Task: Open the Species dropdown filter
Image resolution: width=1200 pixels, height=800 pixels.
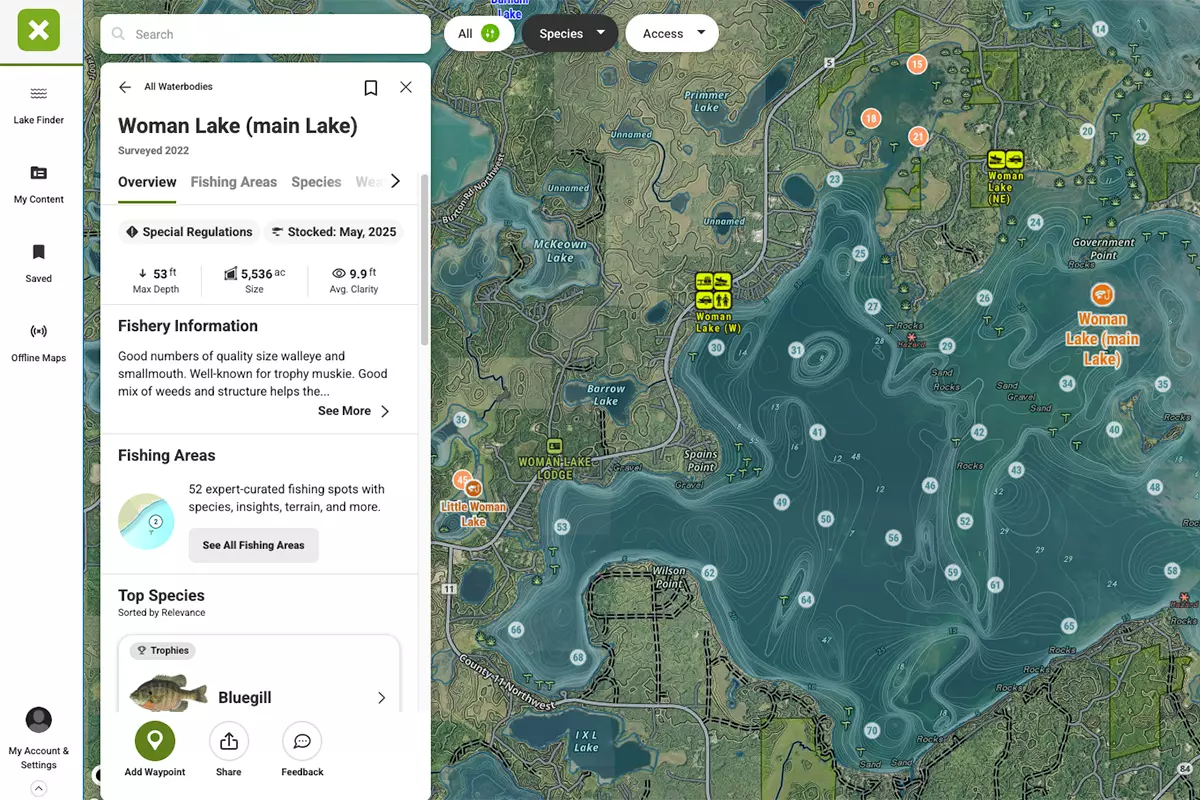Action: click(572, 34)
